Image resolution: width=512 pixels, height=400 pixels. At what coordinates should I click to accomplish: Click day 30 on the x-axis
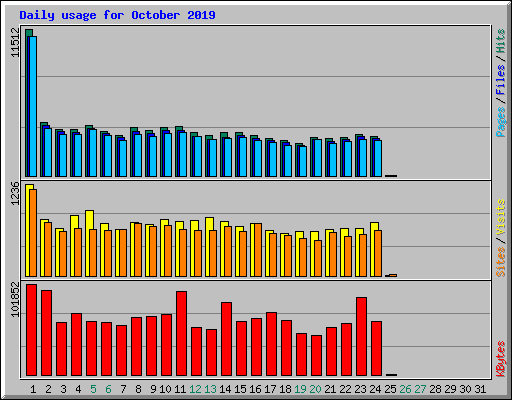pyautogui.click(x=465, y=389)
